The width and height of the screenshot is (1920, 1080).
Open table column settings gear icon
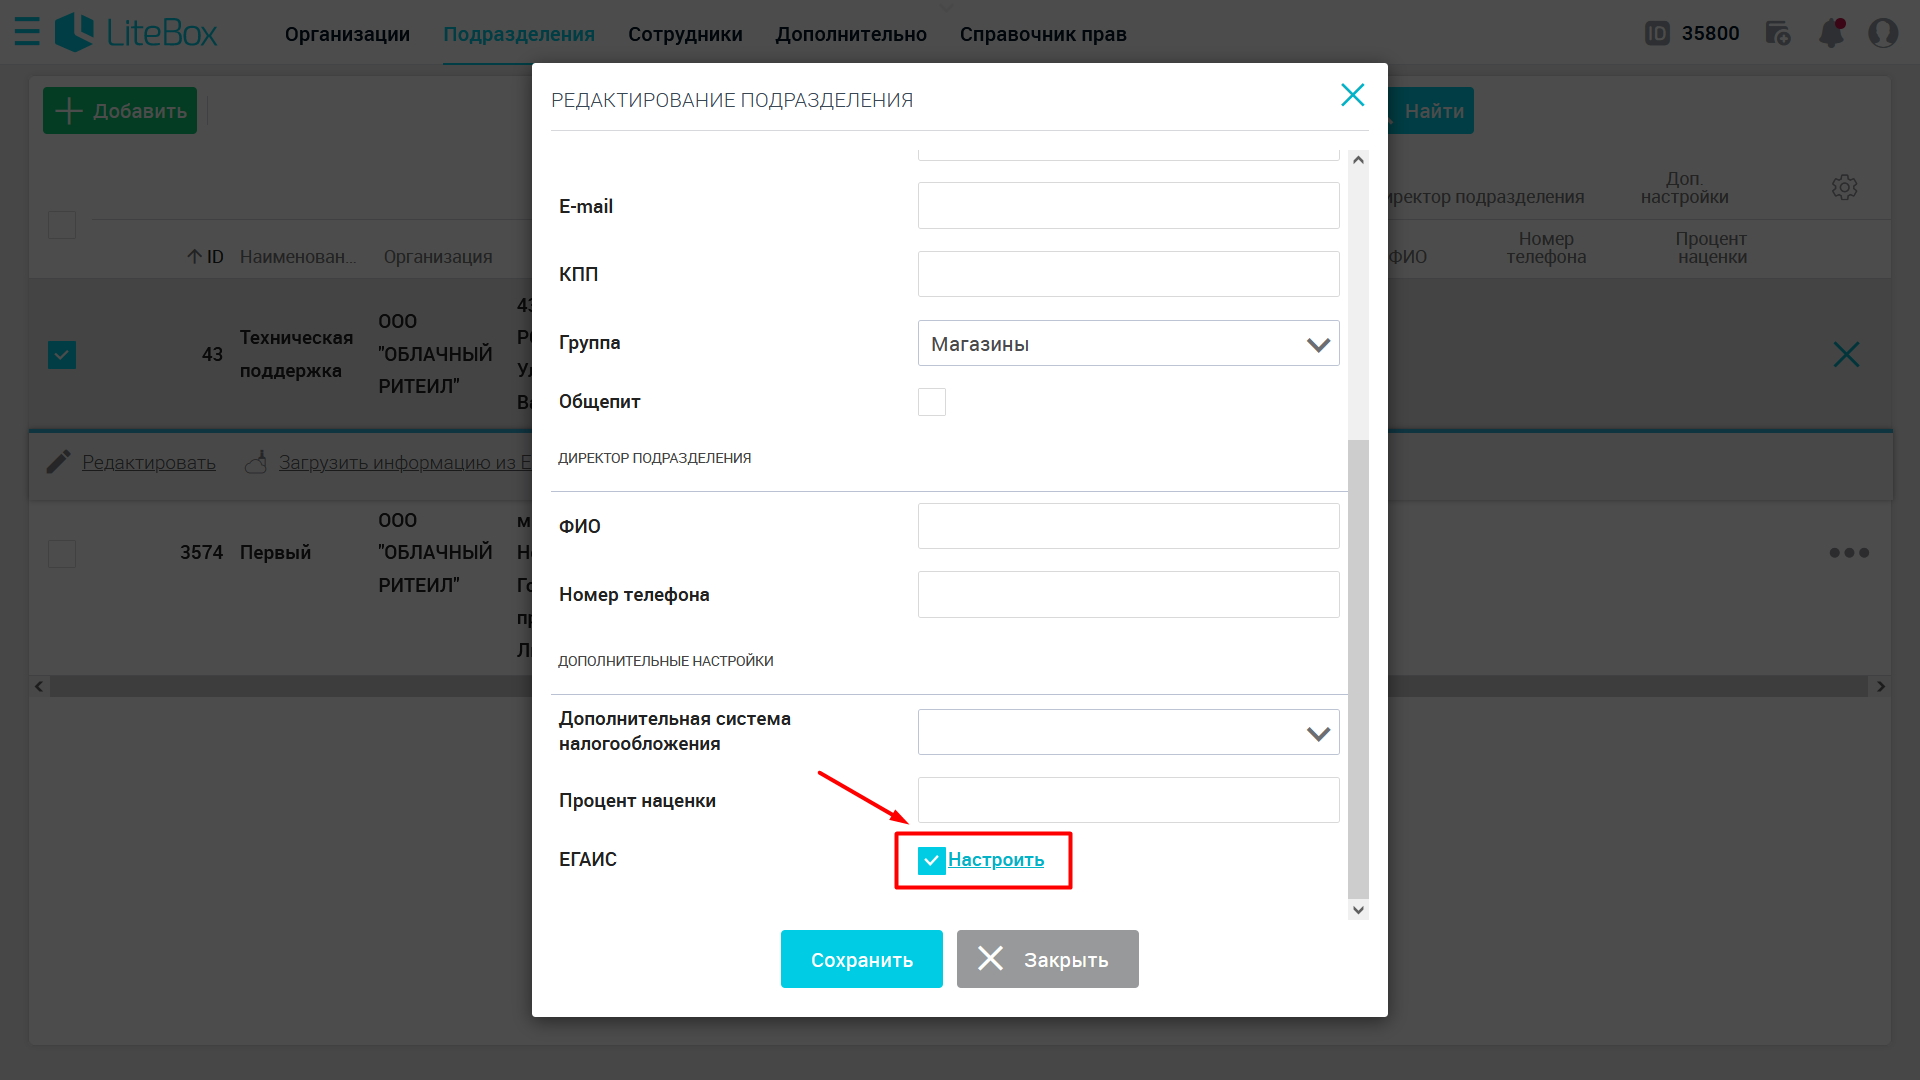tap(1845, 187)
